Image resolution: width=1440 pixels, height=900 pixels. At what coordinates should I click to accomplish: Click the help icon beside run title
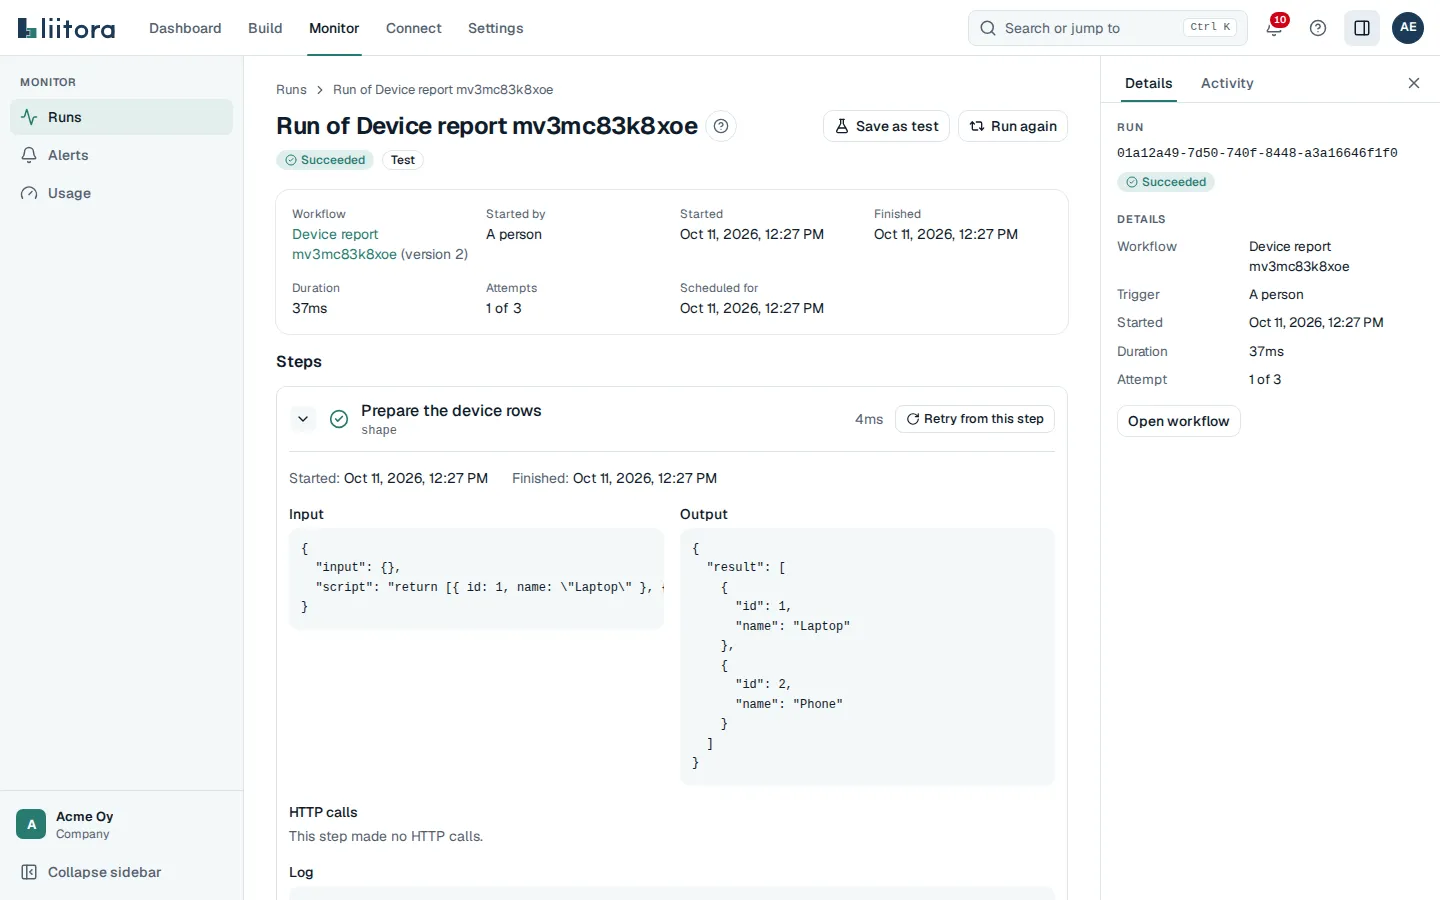pyautogui.click(x=721, y=126)
